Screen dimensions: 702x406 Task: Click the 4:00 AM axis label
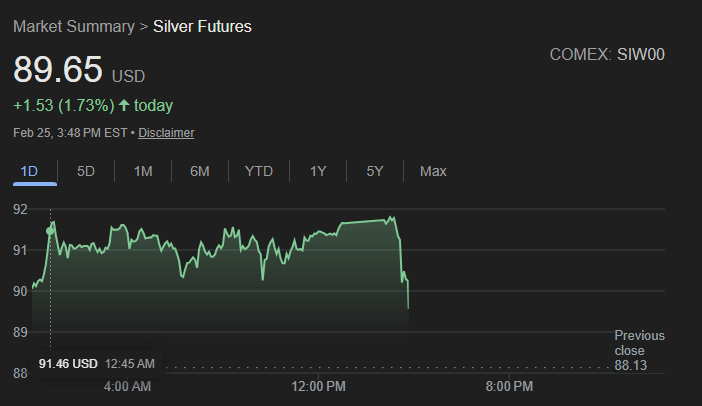tap(128, 386)
